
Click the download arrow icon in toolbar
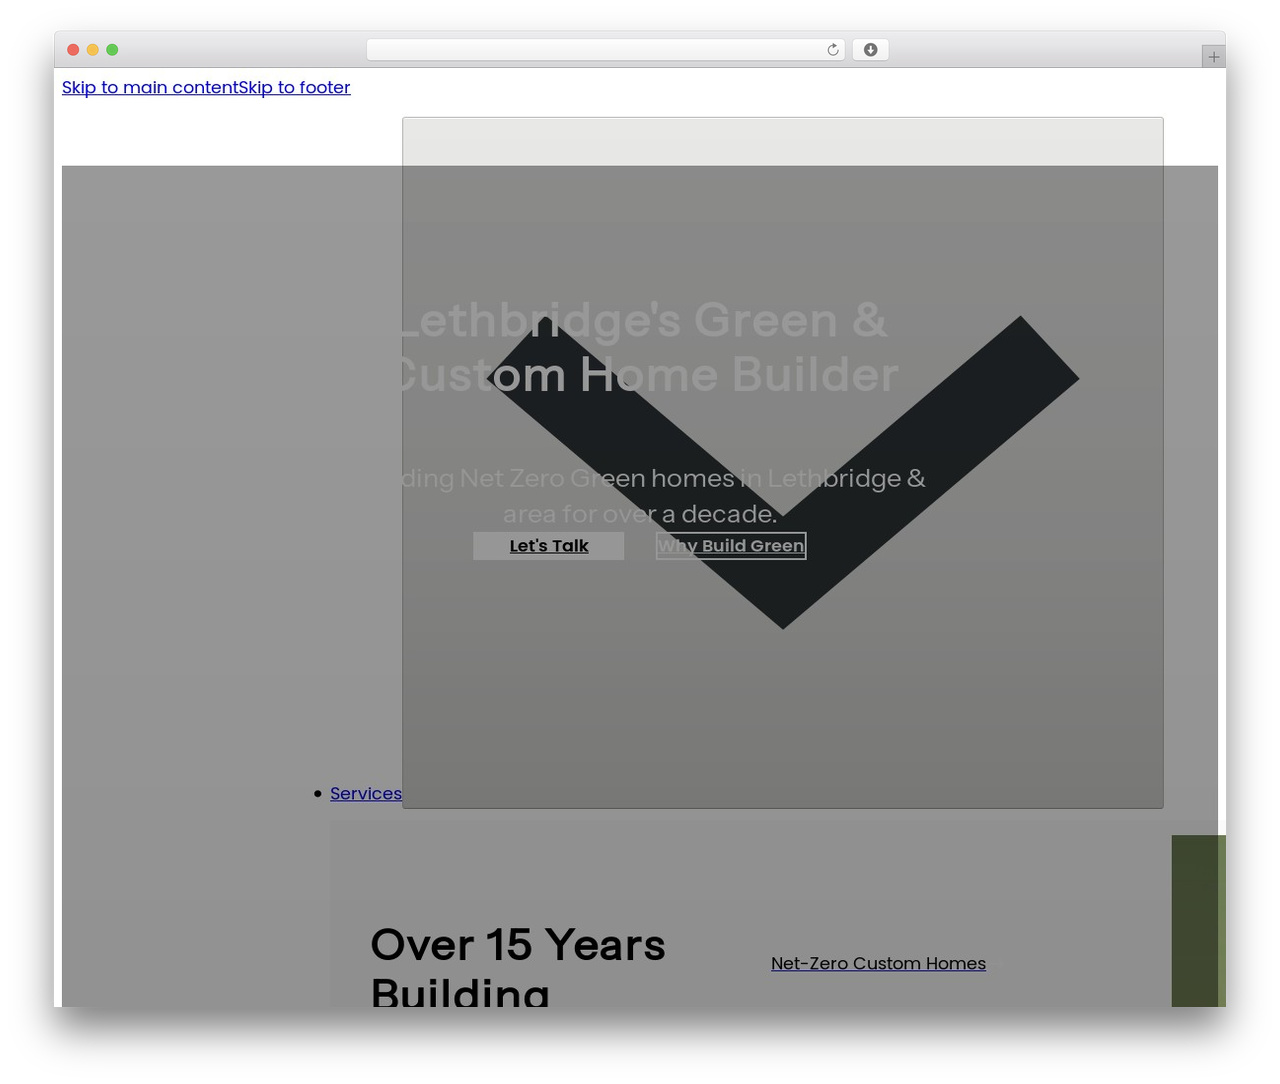[871, 50]
